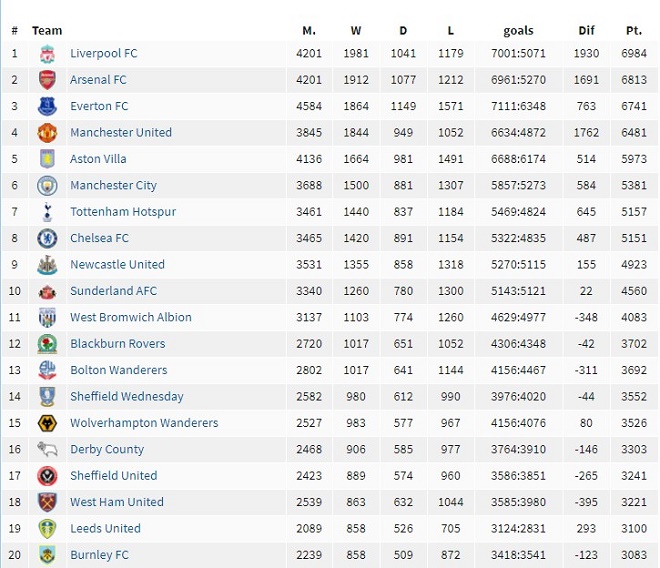Sort table by goals column header
The height and width of the screenshot is (568, 660).
point(519,31)
